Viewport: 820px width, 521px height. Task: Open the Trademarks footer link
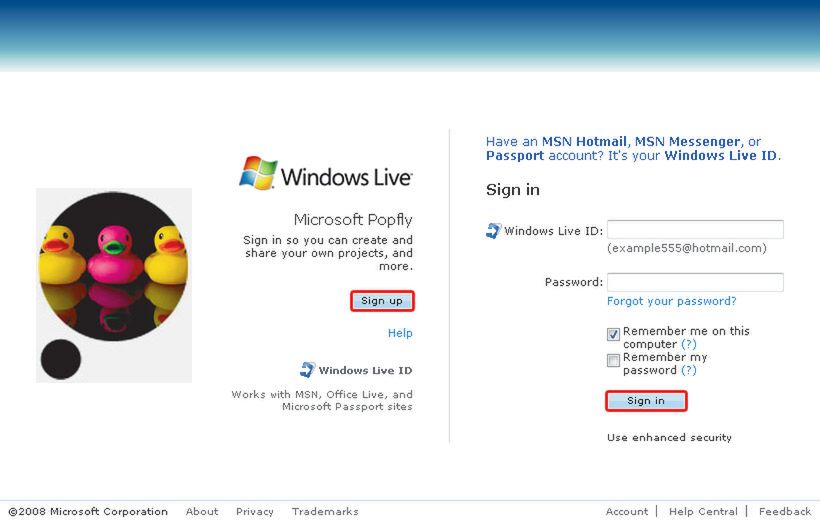point(325,511)
